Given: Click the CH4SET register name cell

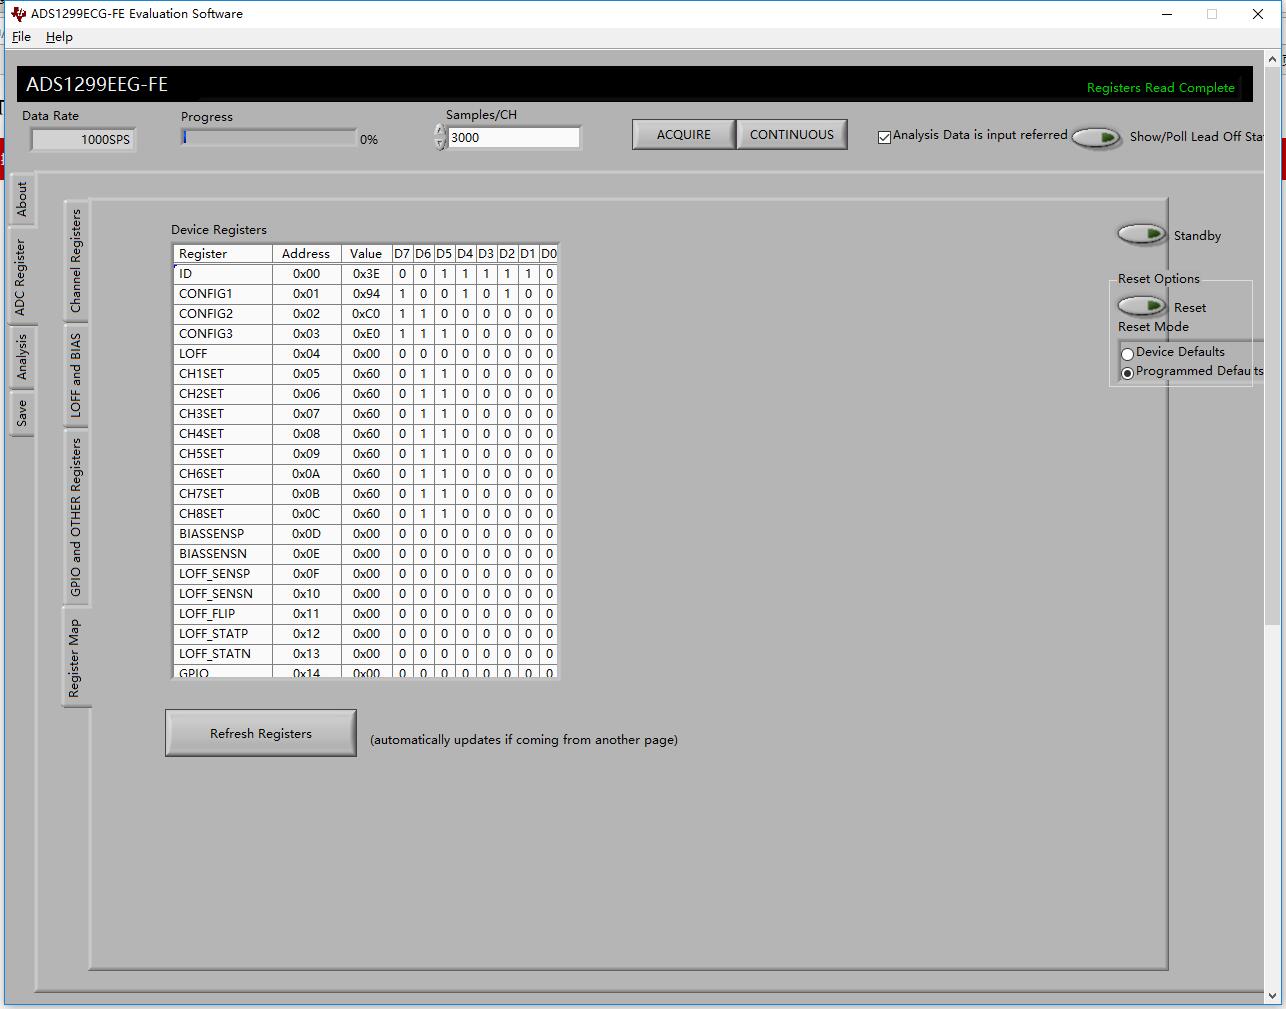Looking at the screenshot, I should click(222, 433).
